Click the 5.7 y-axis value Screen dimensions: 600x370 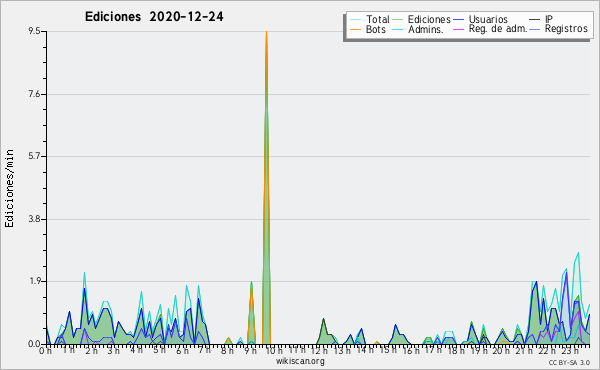(x=34, y=156)
